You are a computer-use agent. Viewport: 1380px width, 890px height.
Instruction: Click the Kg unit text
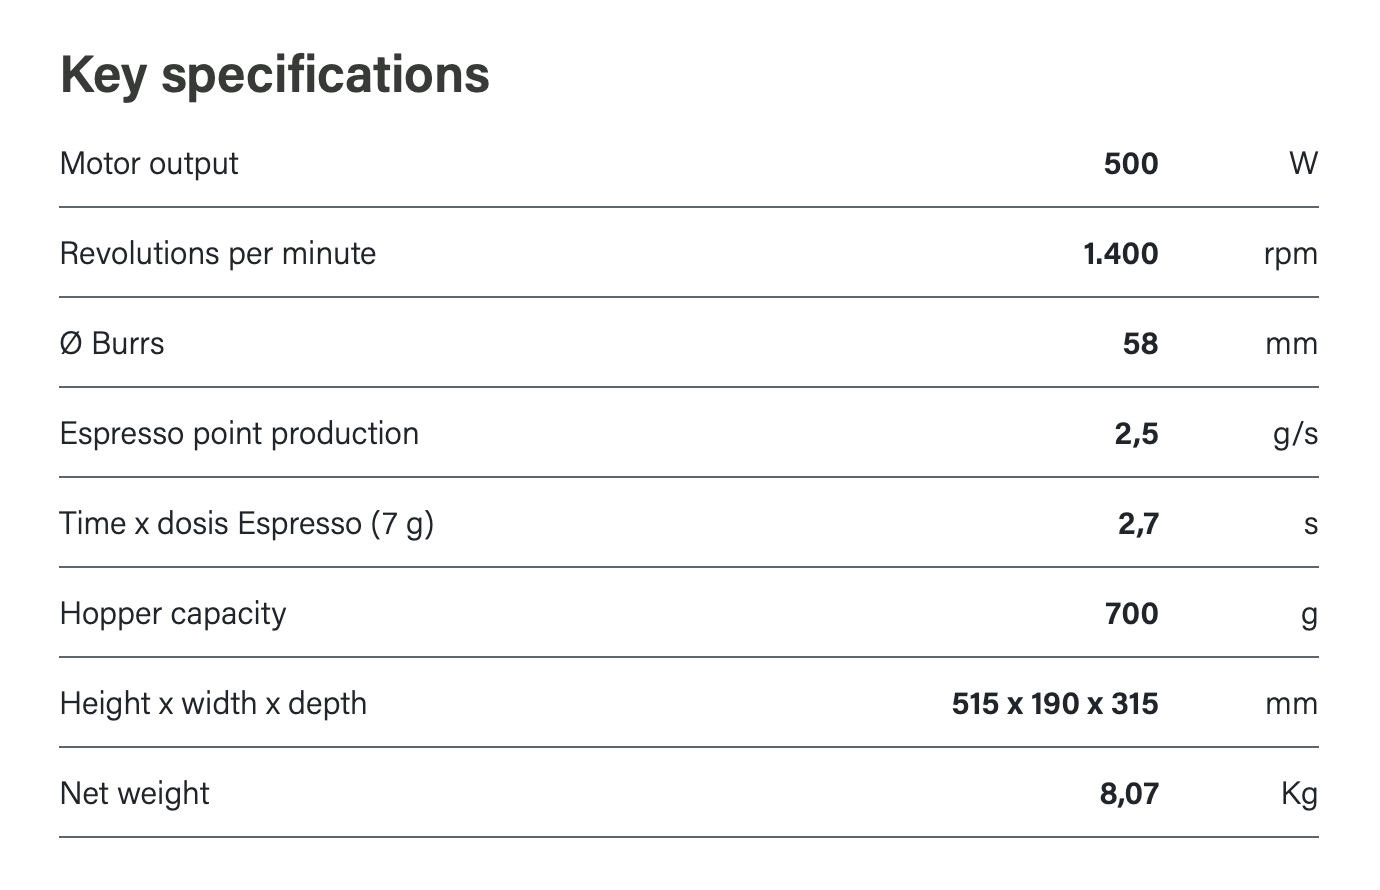tap(1299, 794)
